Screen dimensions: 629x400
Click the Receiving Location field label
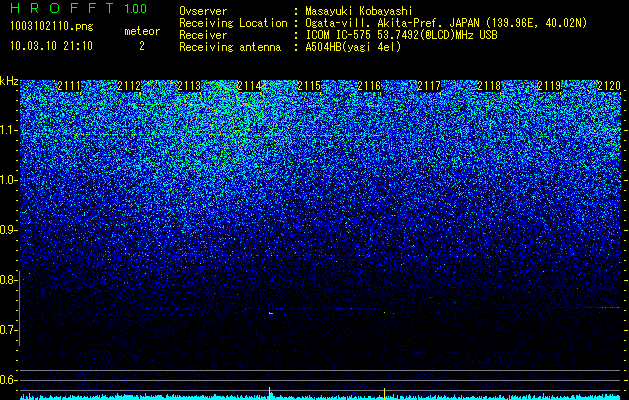(x=233, y=23)
